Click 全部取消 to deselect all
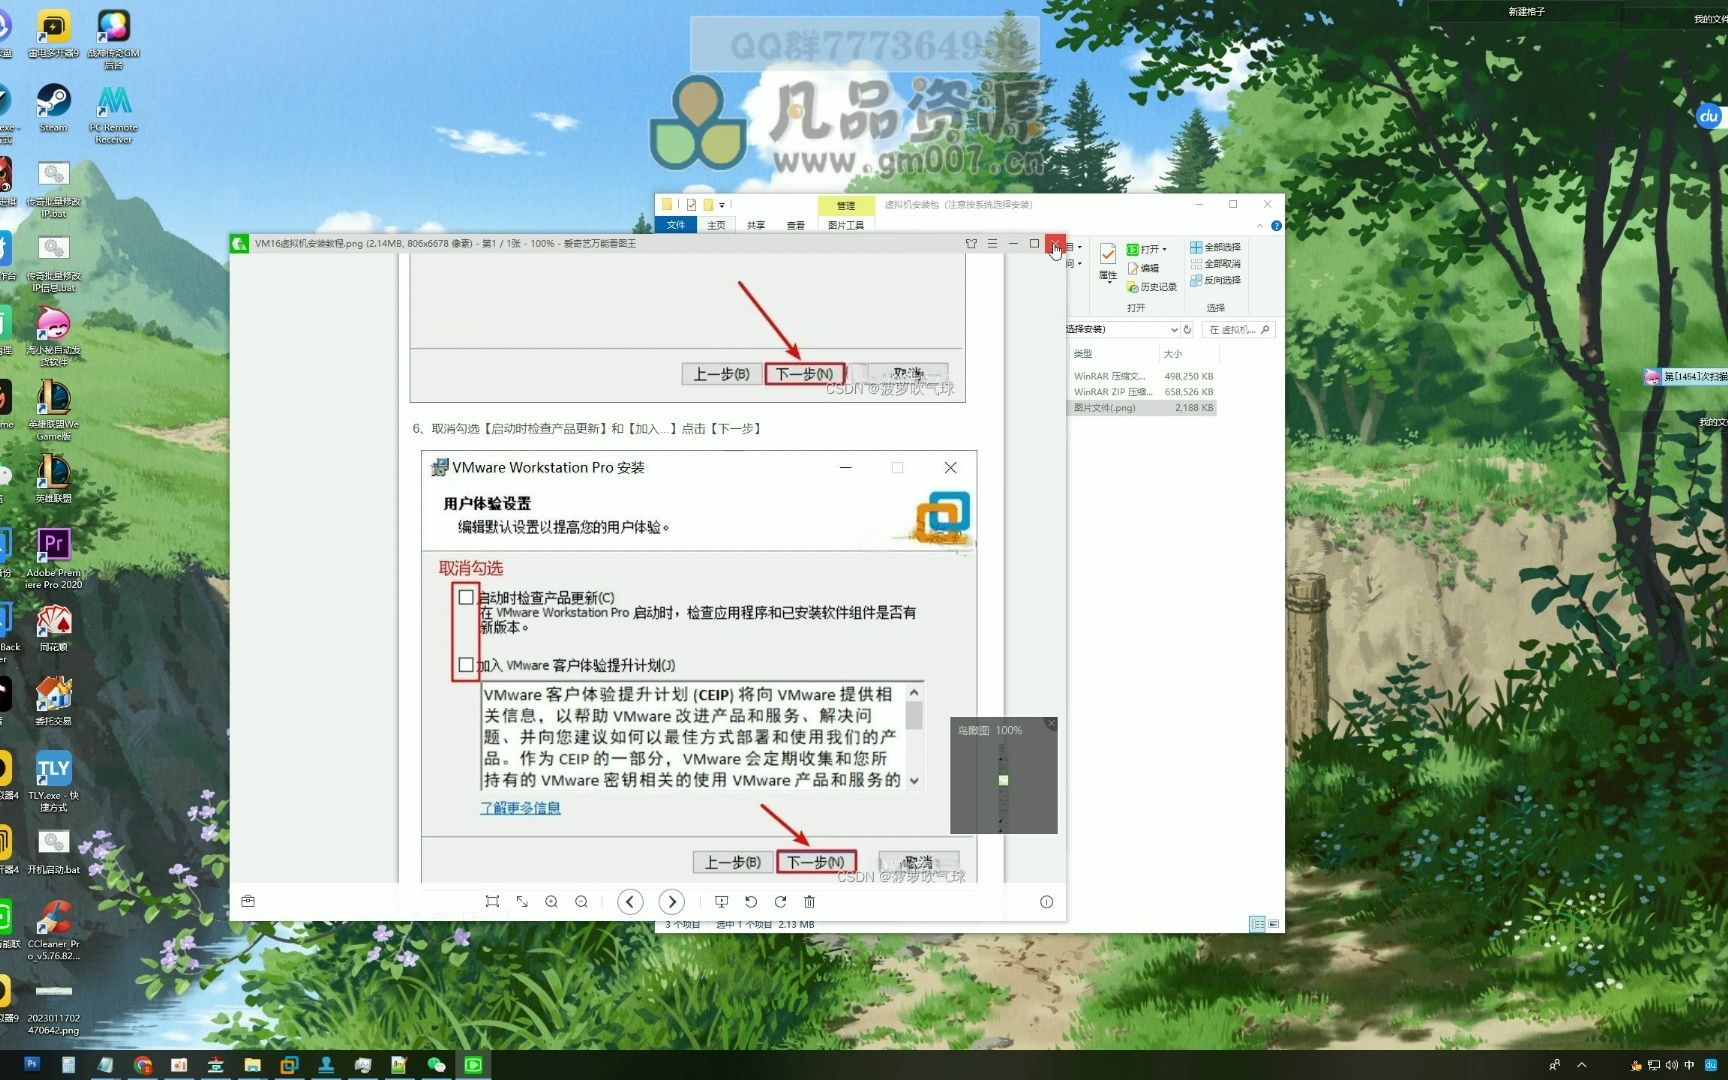Screen dimensions: 1728x1080 (x=1215, y=264)
